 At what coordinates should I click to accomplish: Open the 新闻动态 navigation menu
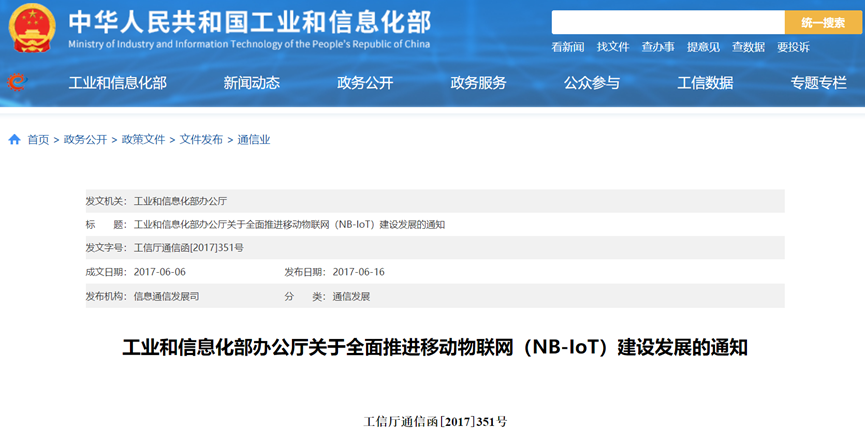[x=251, y=83]
